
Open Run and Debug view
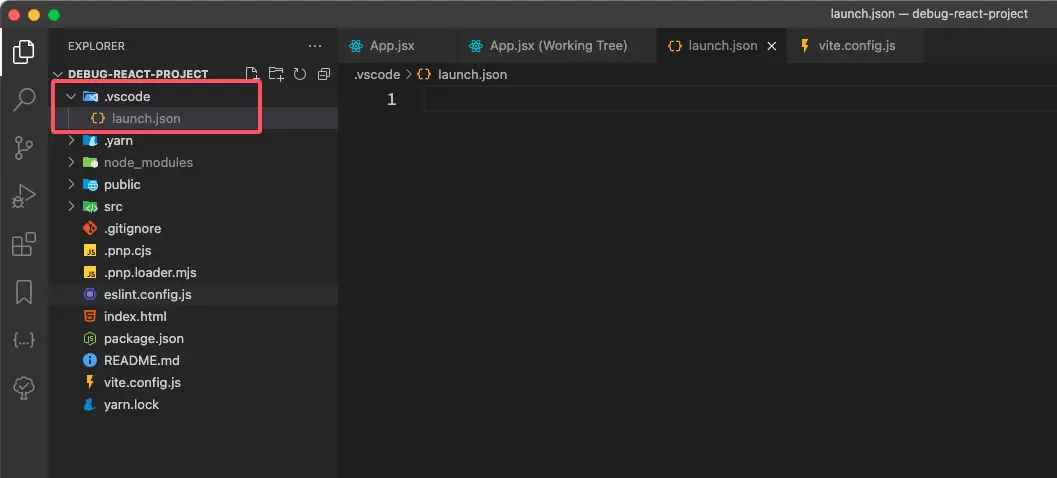click(24, 196)
